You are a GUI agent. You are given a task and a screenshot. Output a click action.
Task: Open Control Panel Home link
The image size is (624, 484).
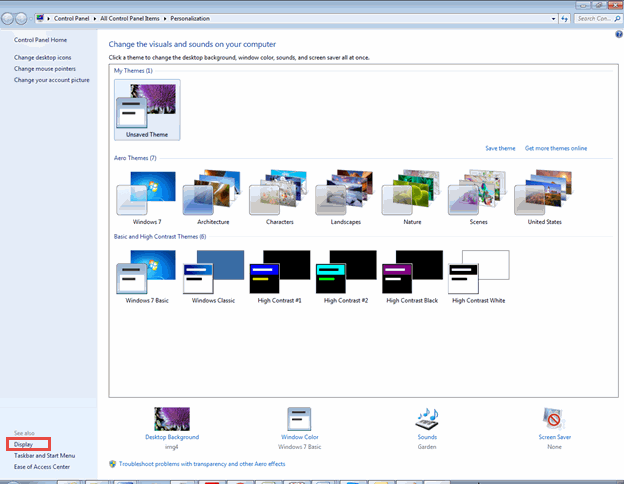tap(40, 40)
